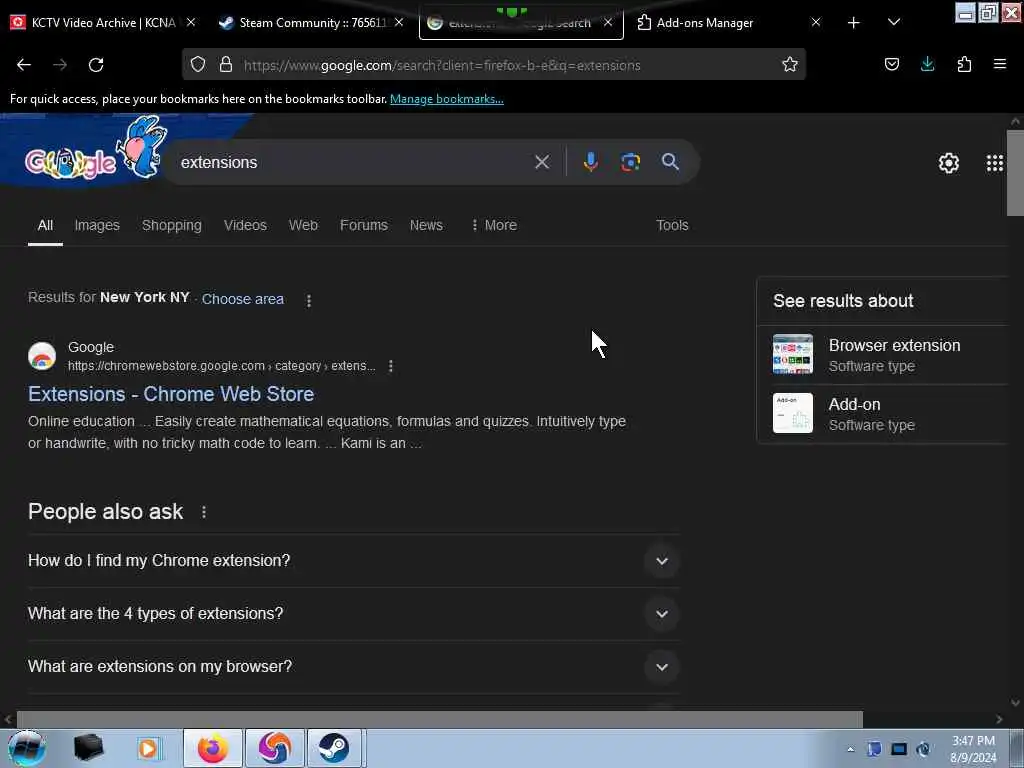Open Firefox from the taskbar

click(x=212, y=748)
